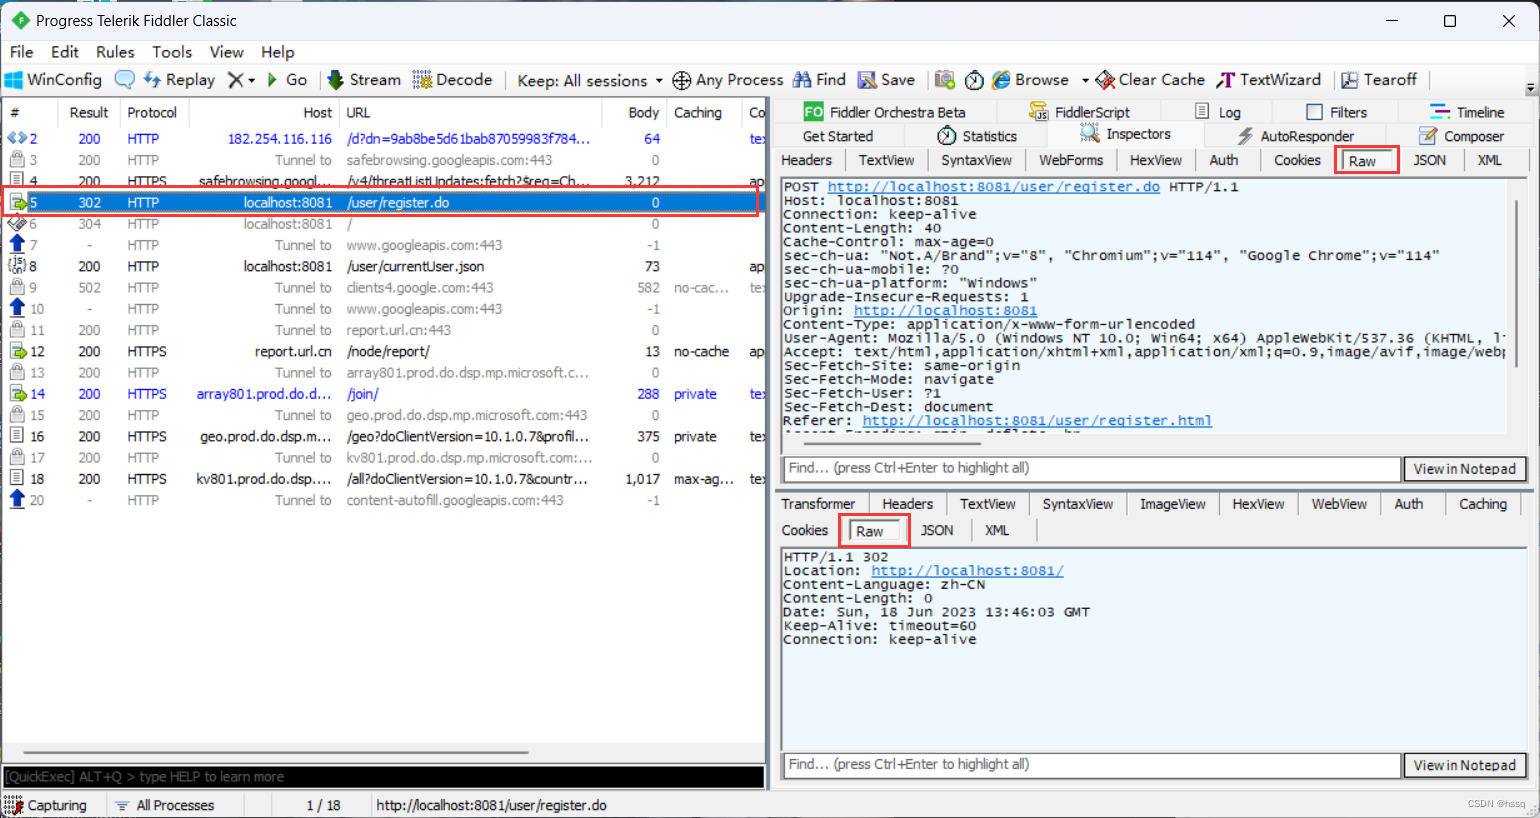
Task: Click the timer stopwatch icon
Action: [974, 80]
